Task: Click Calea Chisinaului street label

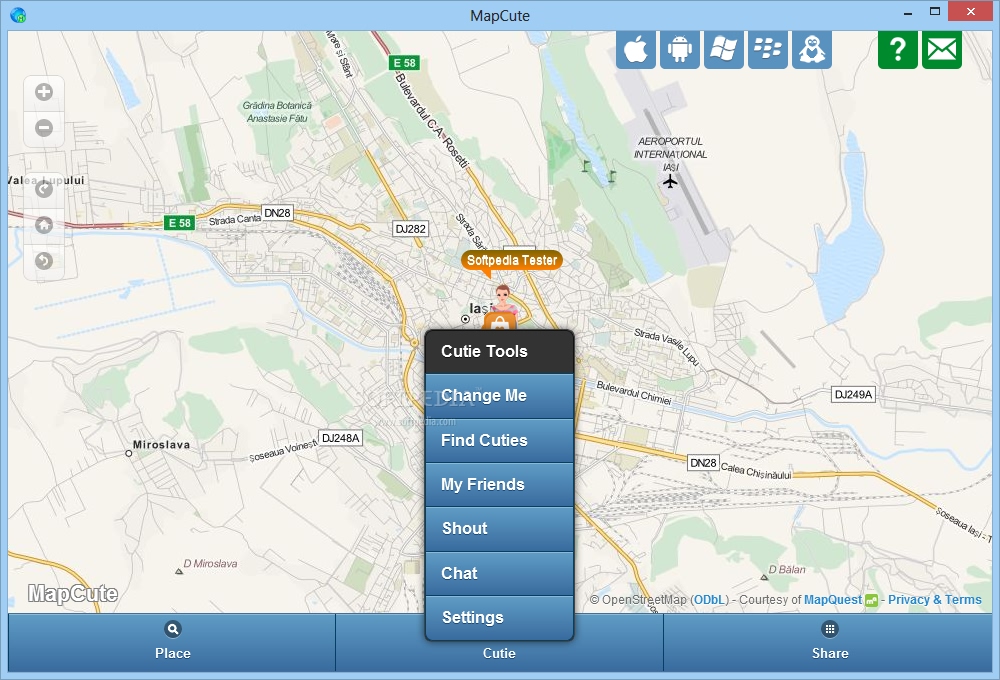Action: (x=756, y=471)
